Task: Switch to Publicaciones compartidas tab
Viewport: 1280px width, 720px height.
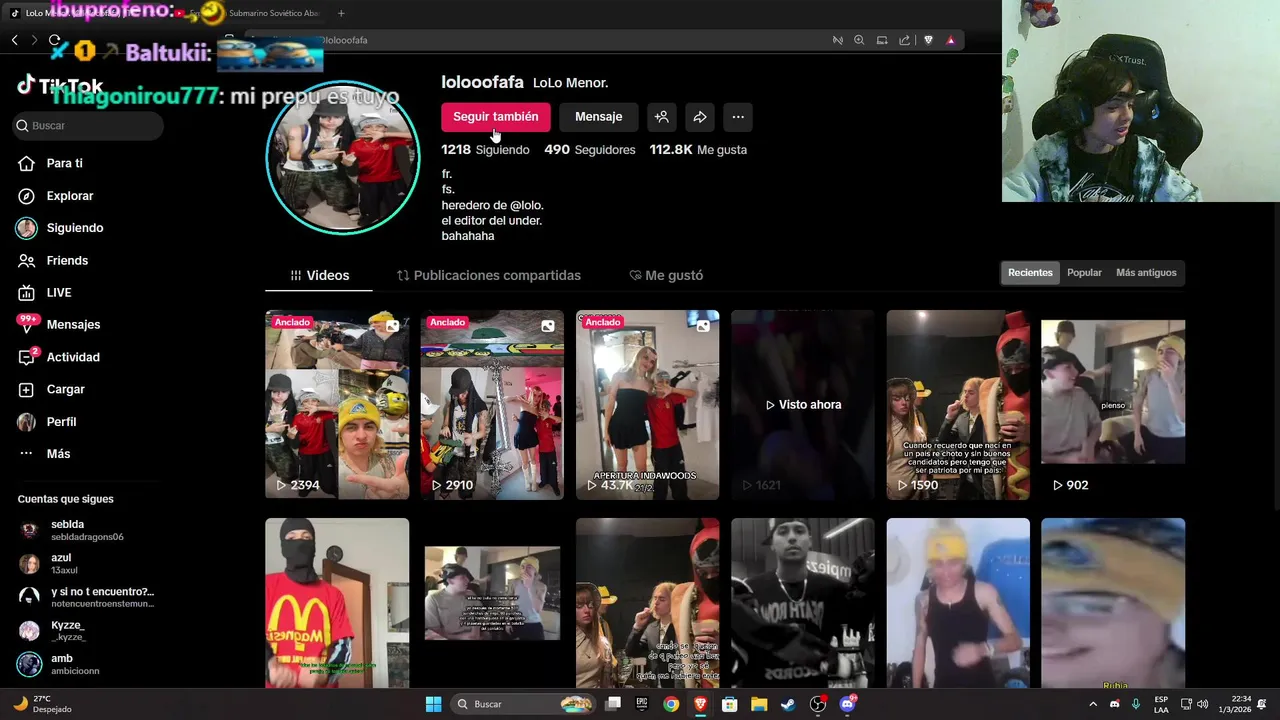Action: point(489,275)
